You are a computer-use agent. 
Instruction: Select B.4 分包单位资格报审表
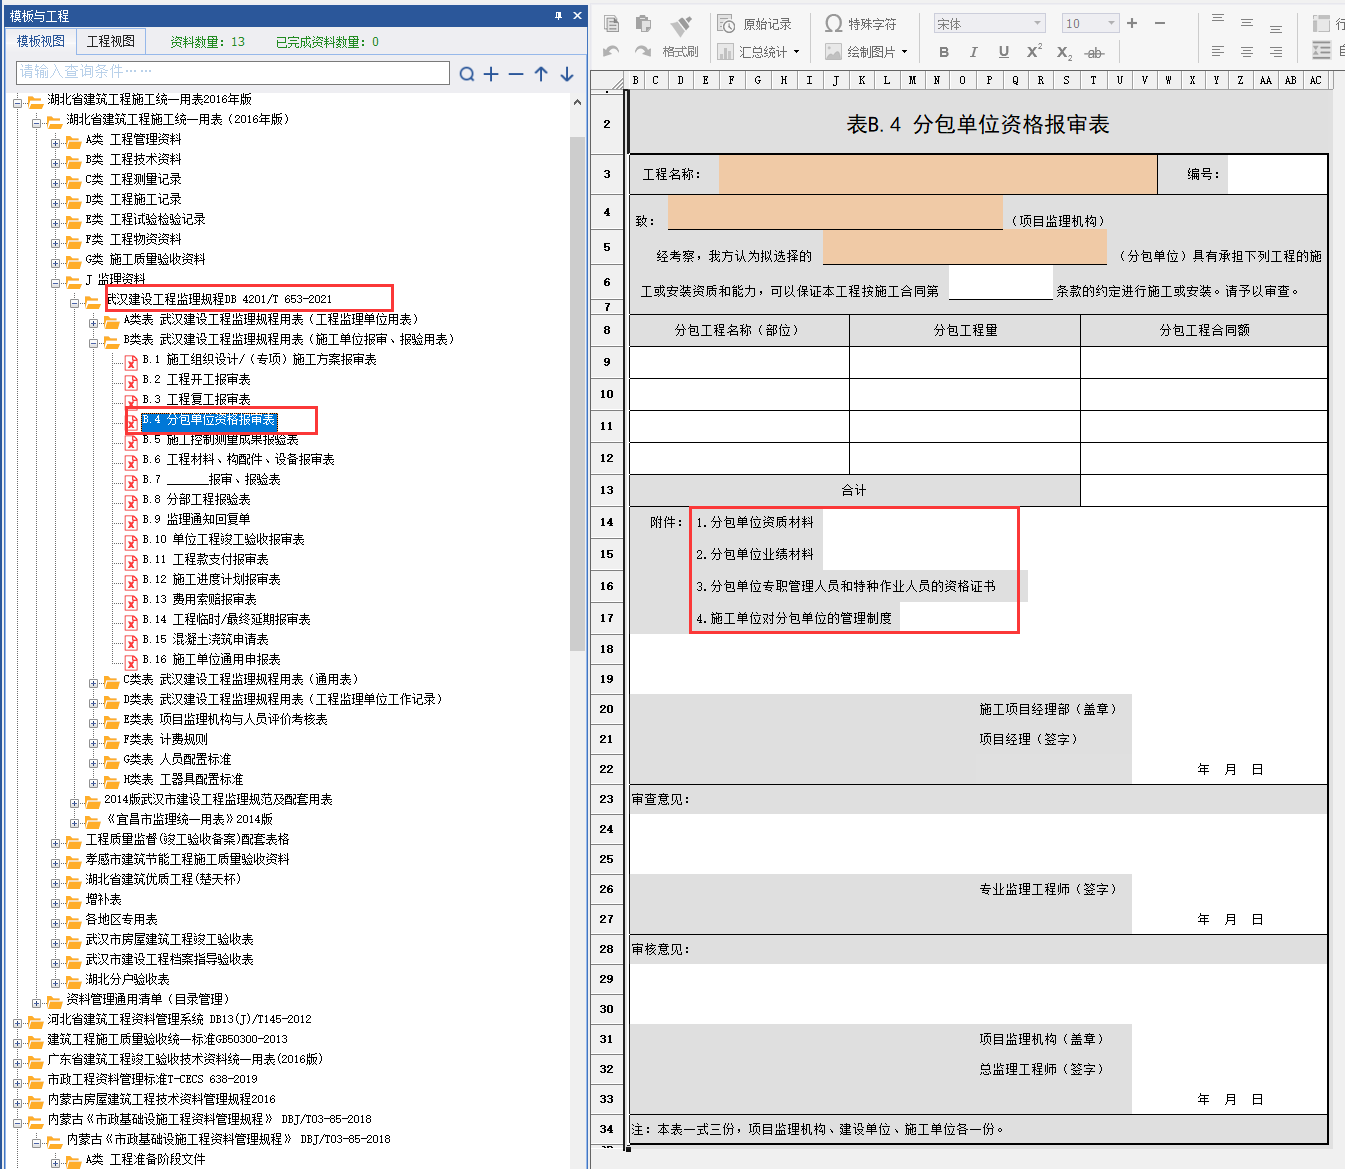(x=208, y=420)
